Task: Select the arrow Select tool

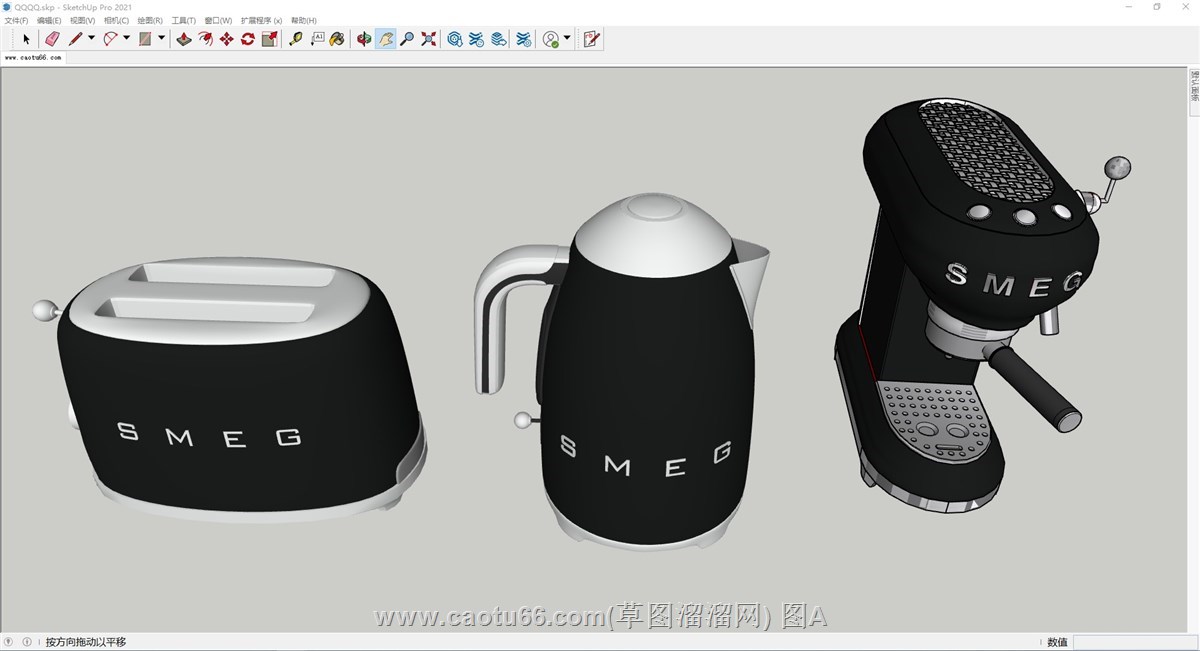Action: click(x=27, y=39)
